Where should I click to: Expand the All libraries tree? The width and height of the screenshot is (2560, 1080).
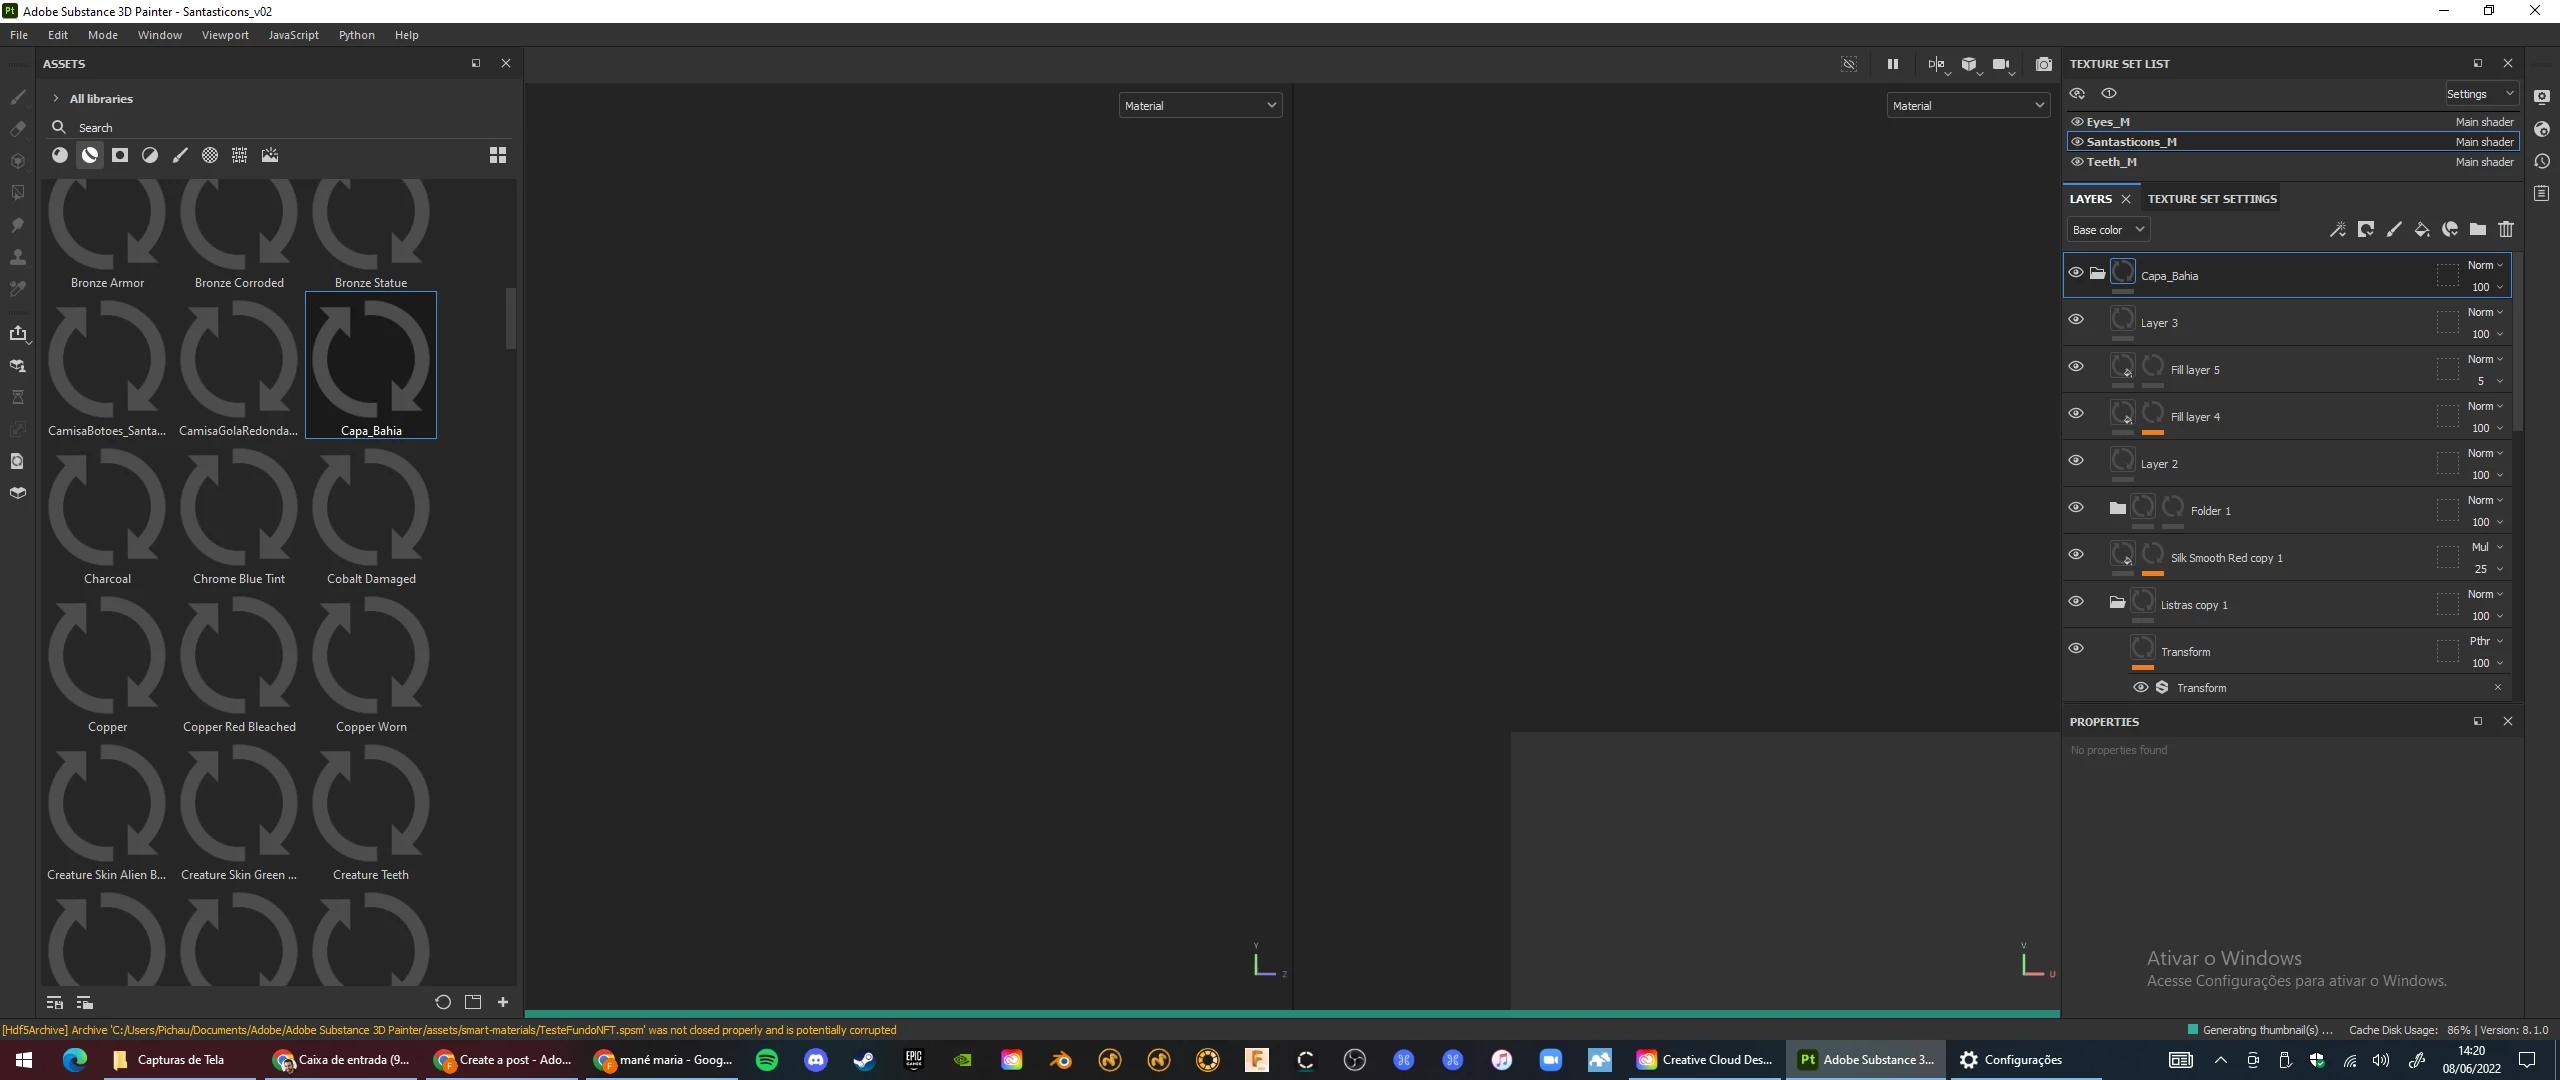56,99
